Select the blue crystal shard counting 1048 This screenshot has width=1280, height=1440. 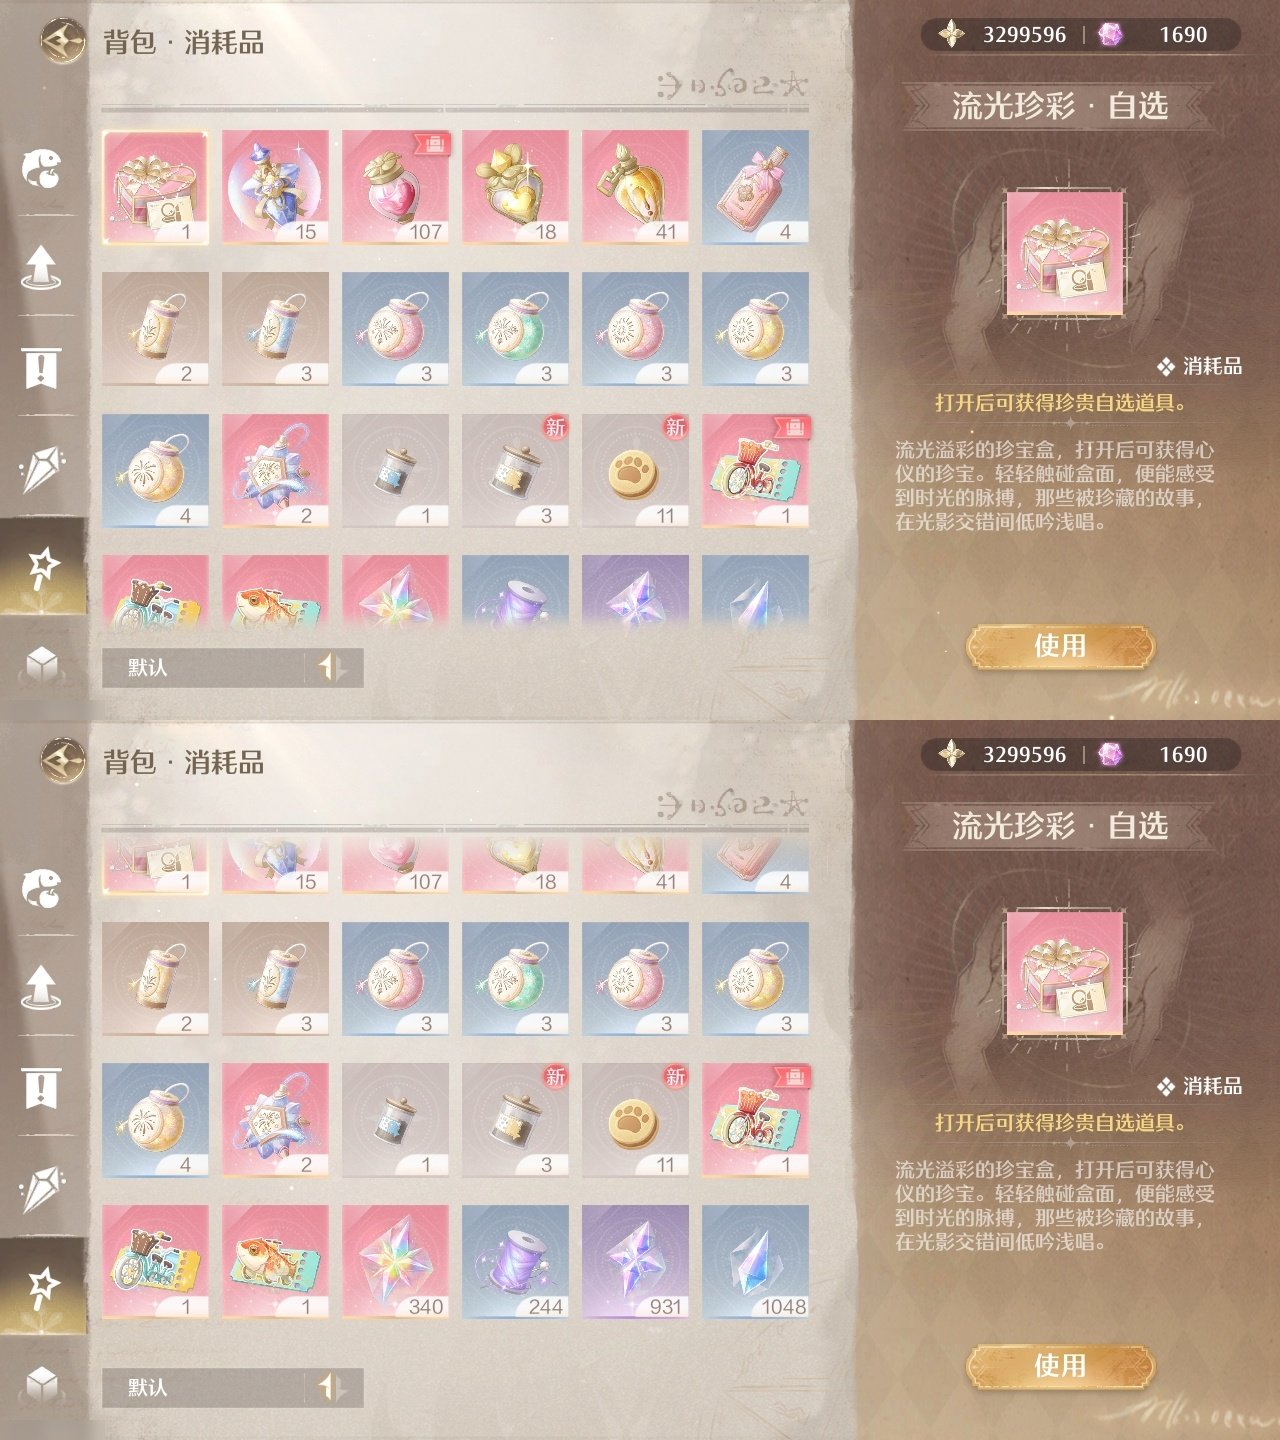tap(756, 1262)
